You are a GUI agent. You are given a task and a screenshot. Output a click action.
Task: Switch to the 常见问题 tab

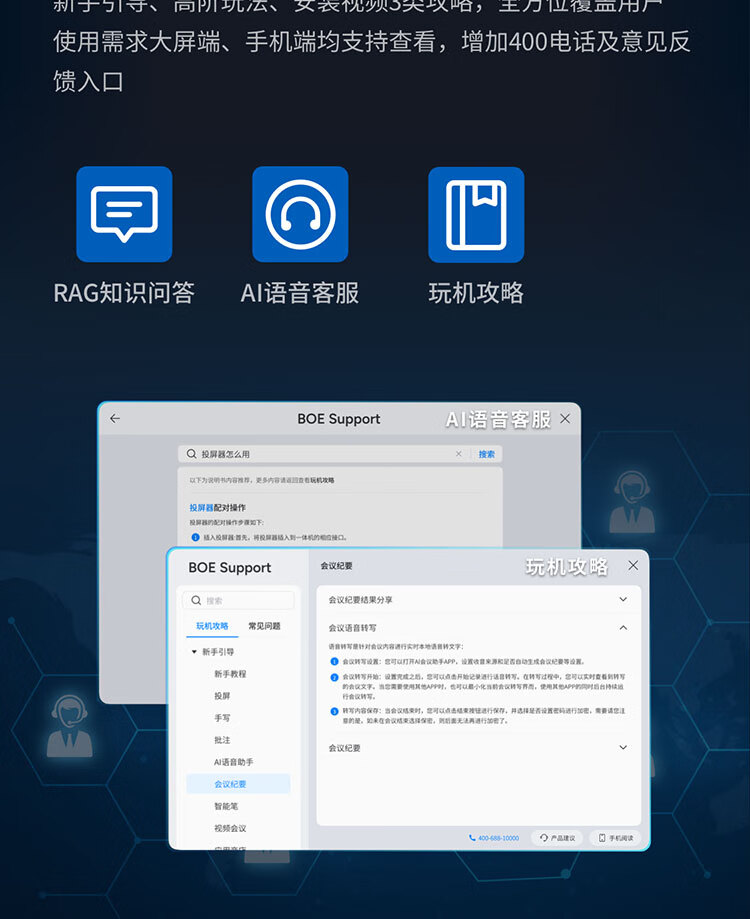coord(264,626)
